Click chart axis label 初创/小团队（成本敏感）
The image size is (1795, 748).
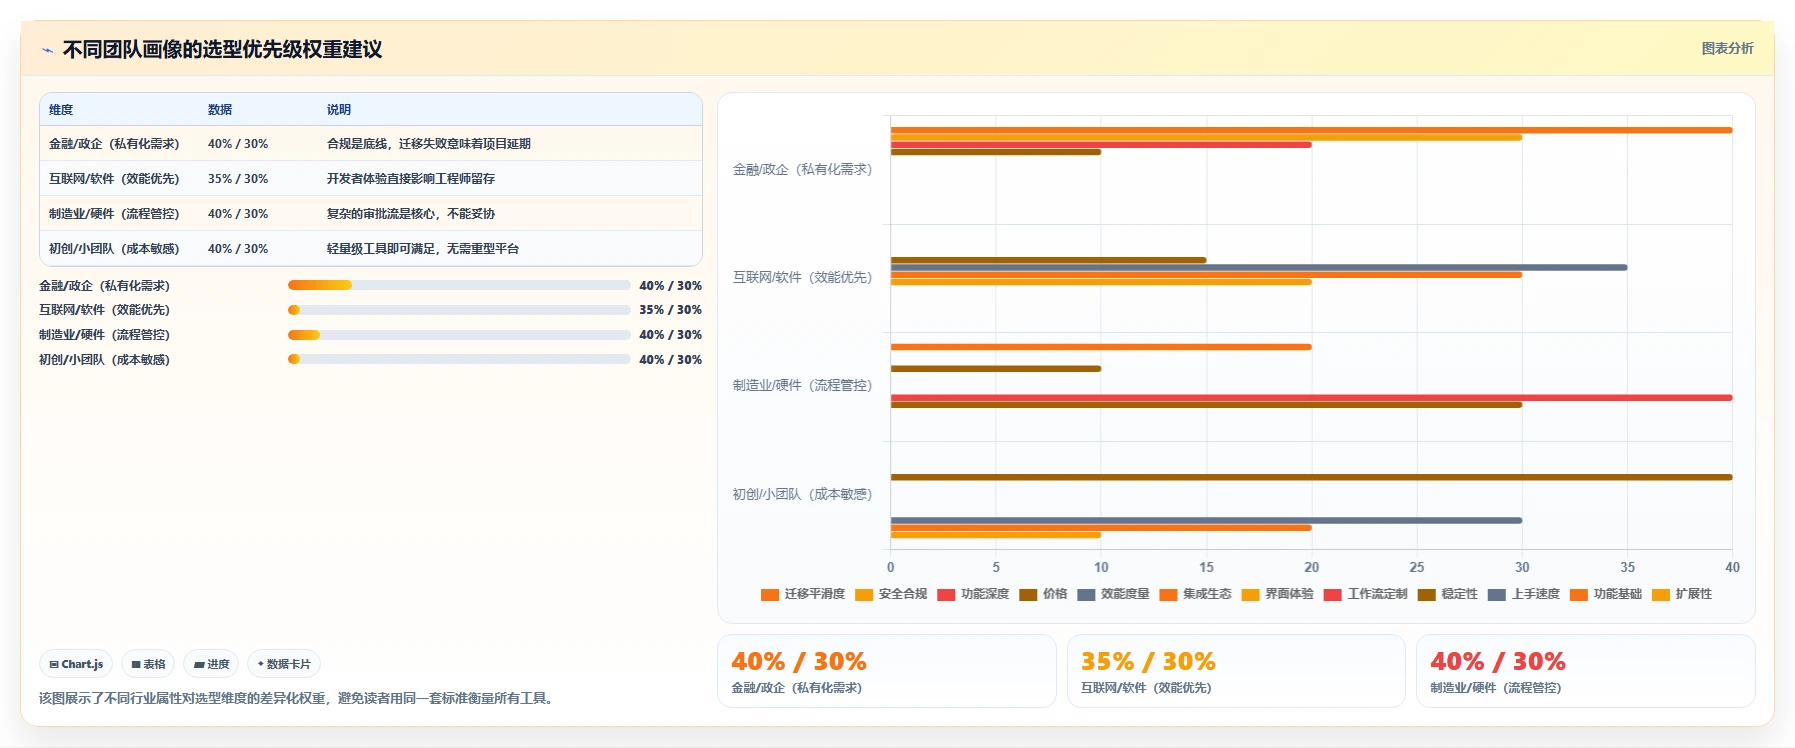802,495
